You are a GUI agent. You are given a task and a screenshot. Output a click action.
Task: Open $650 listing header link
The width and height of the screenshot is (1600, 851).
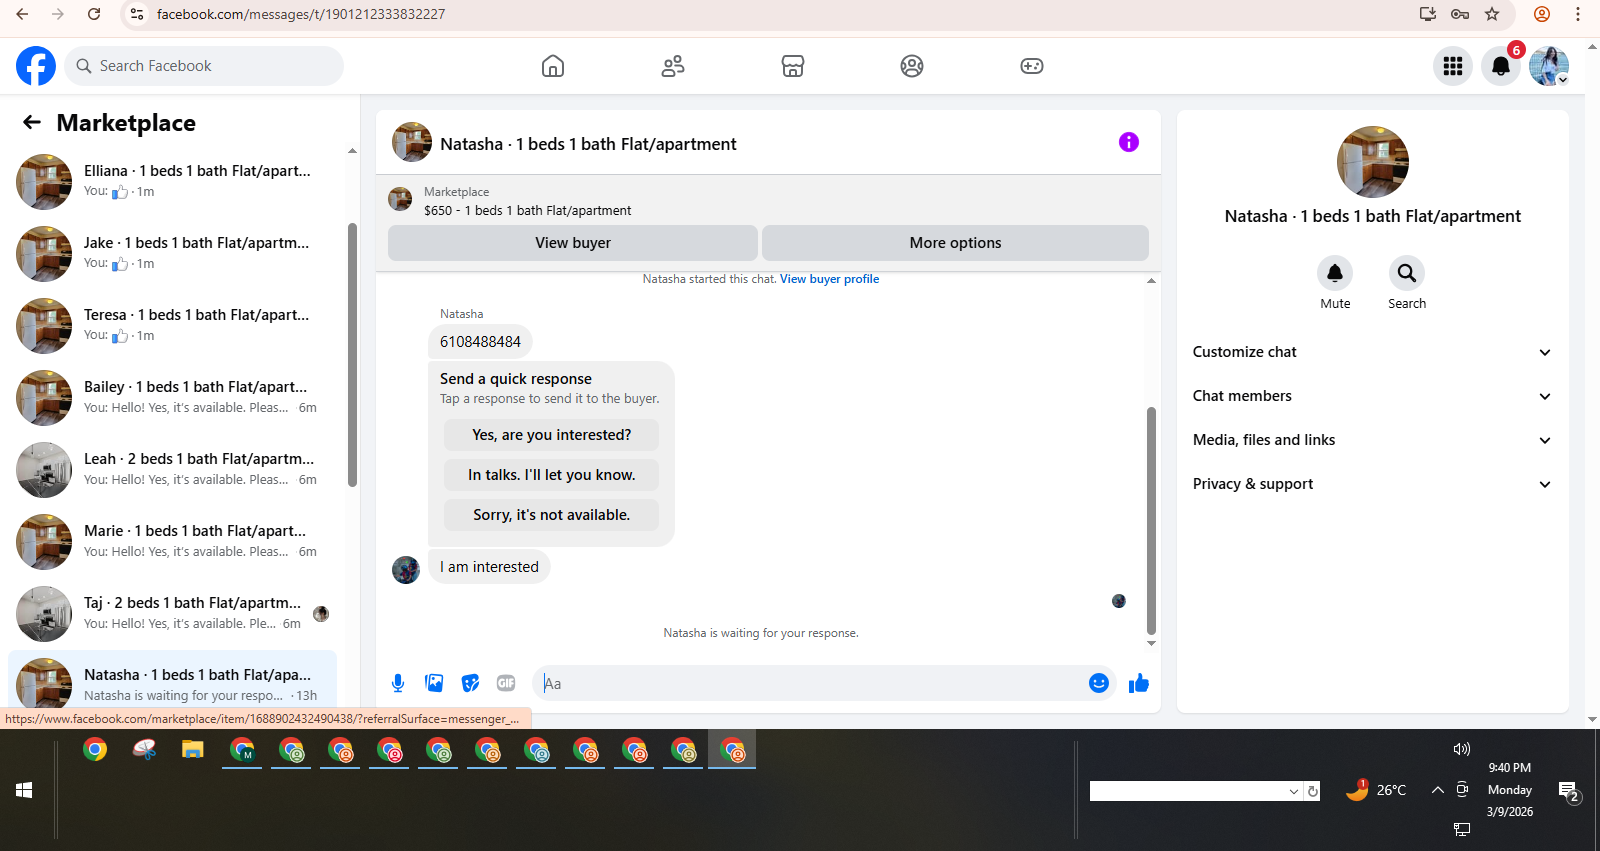[768, 201]
